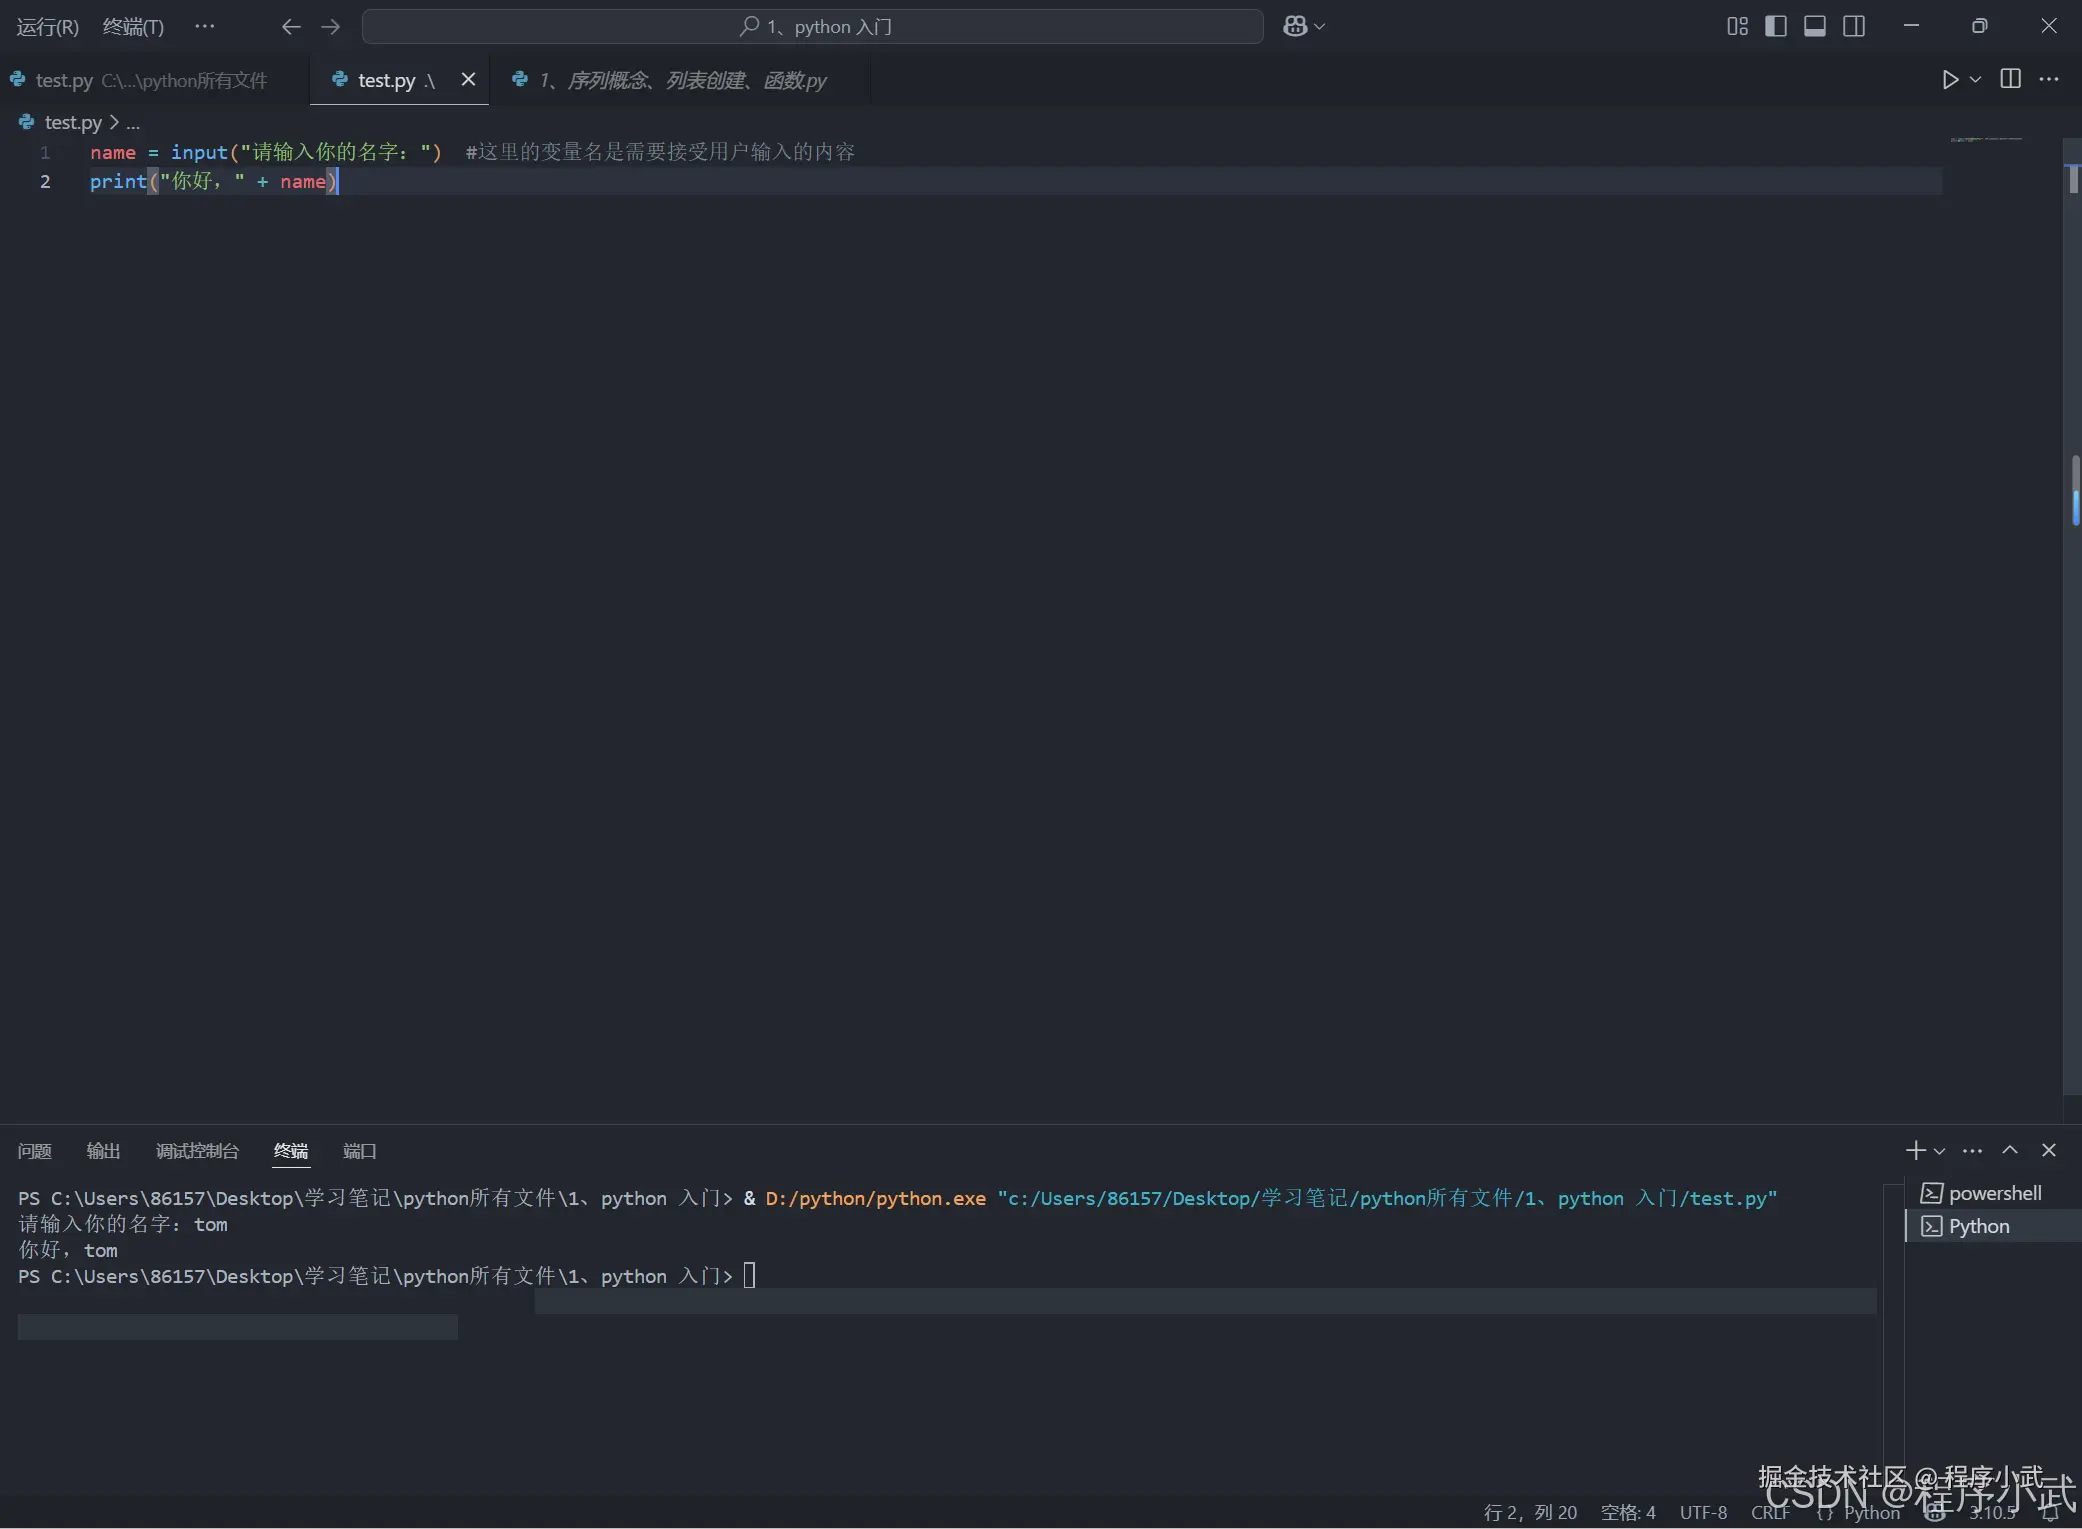Click the command center search box
The height and width of the screenshot is (1529, 2082).
[812, 27]
